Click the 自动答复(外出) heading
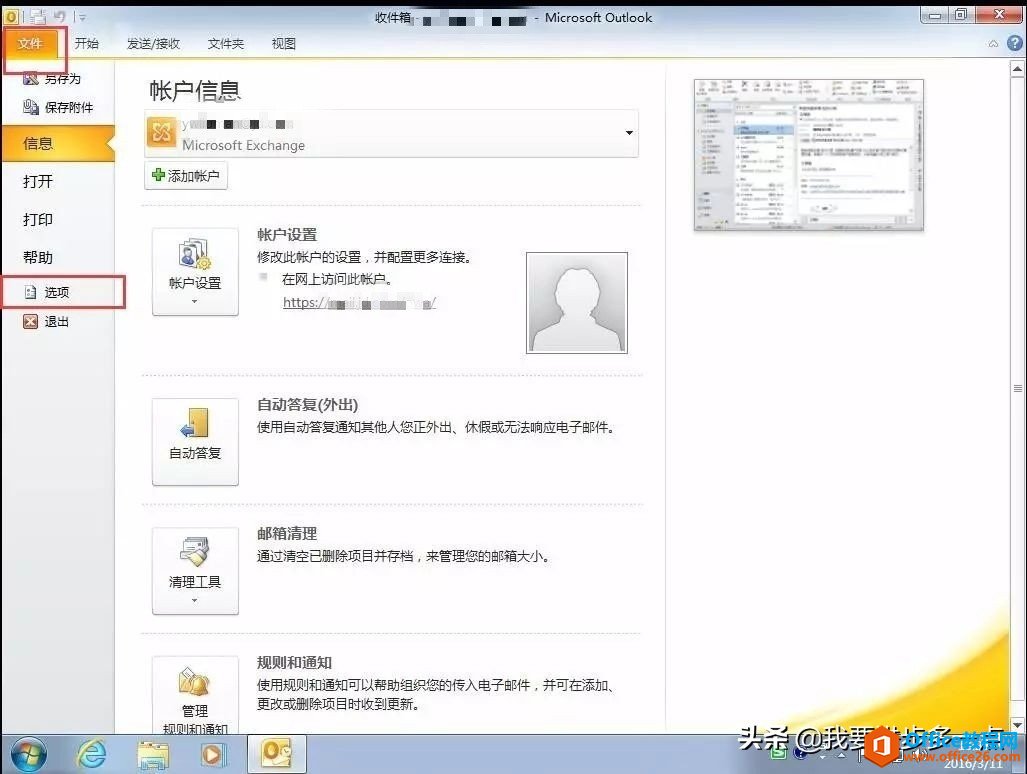The width and height of the screenshot is (1027, 774). pyautogui.click(x=307, y=405)
